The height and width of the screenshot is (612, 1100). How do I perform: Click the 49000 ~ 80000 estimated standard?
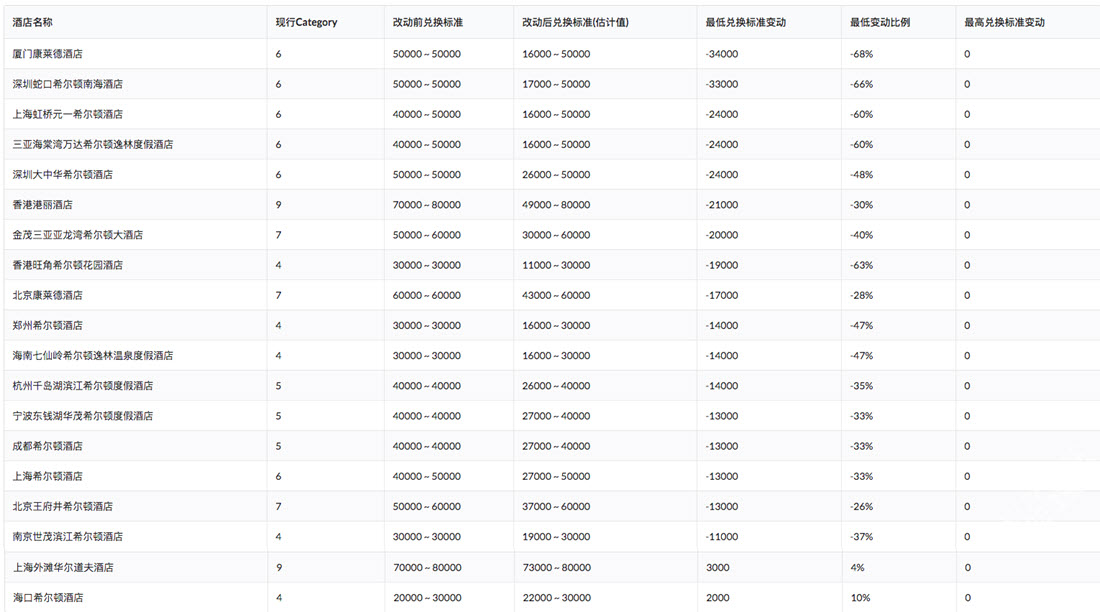tap(556, 204)
